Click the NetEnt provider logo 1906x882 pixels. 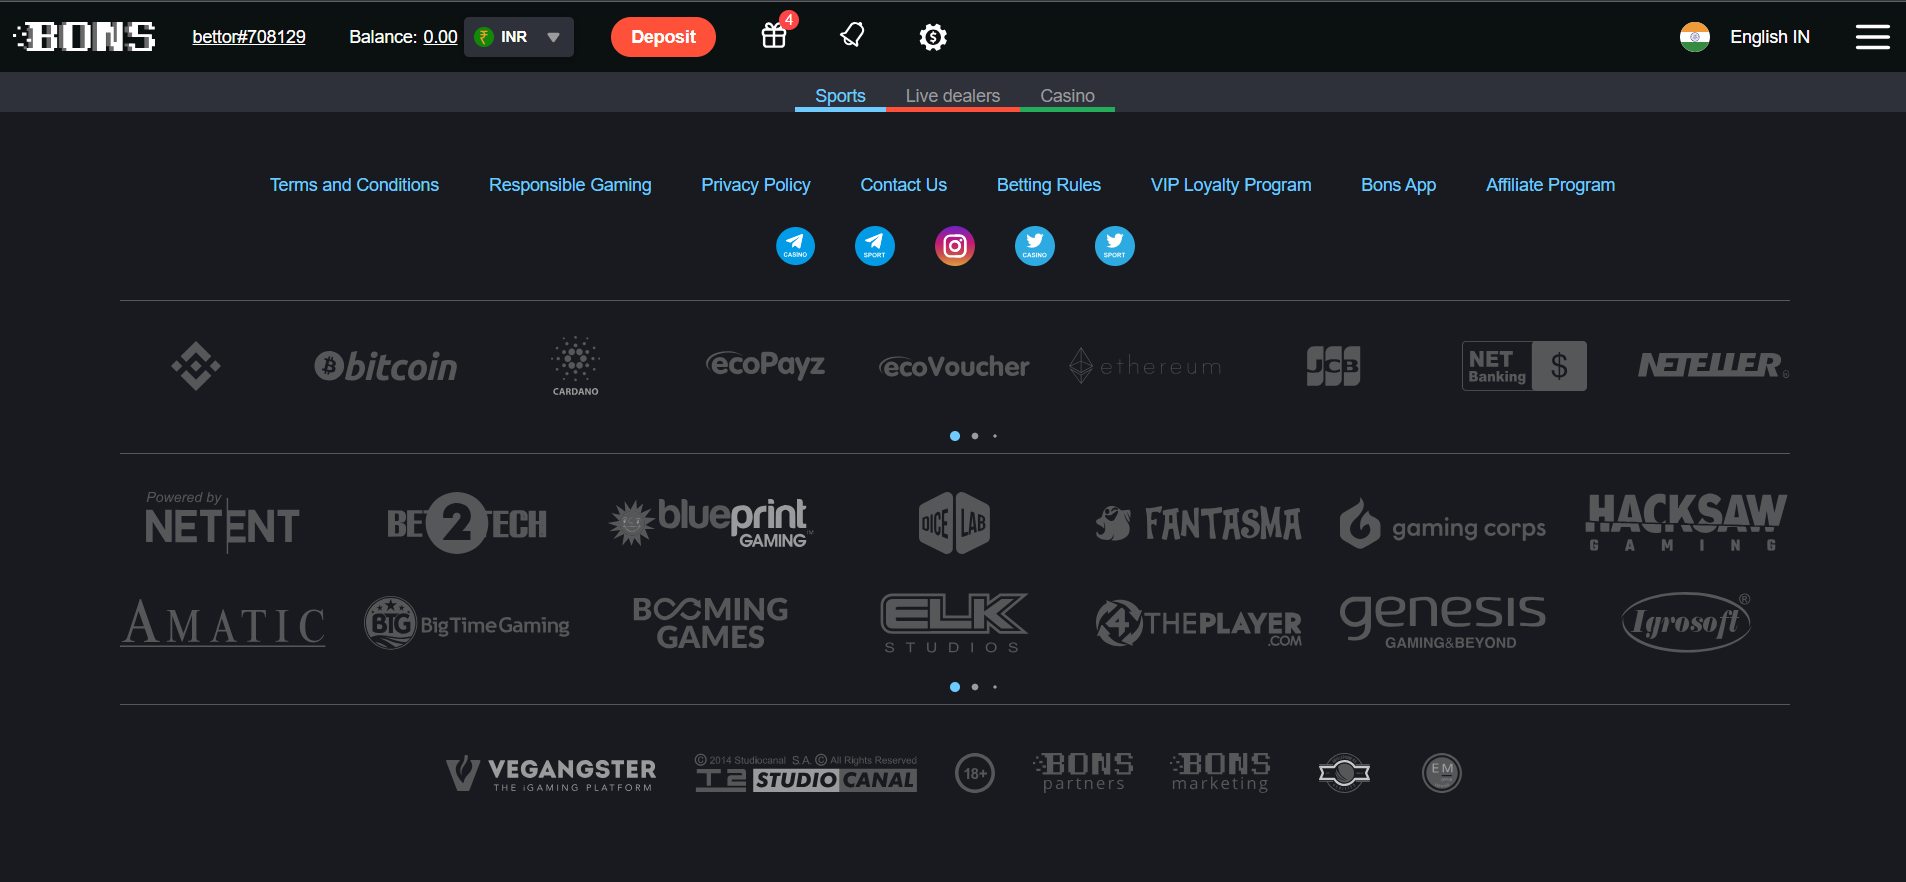pyautogui.click(x=222, y=522)
